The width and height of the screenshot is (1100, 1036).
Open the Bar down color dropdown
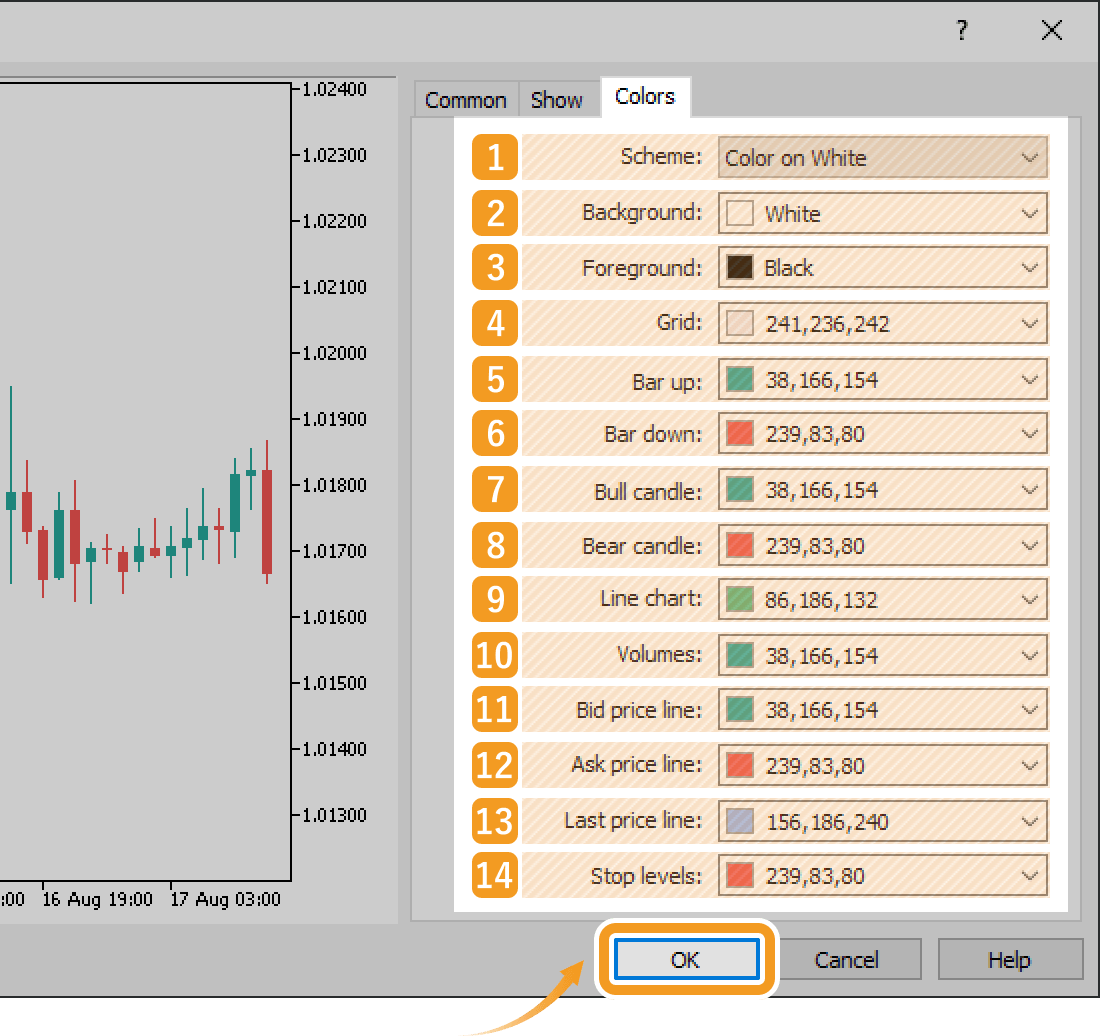pyautogui.click(x=1029, y=435)
